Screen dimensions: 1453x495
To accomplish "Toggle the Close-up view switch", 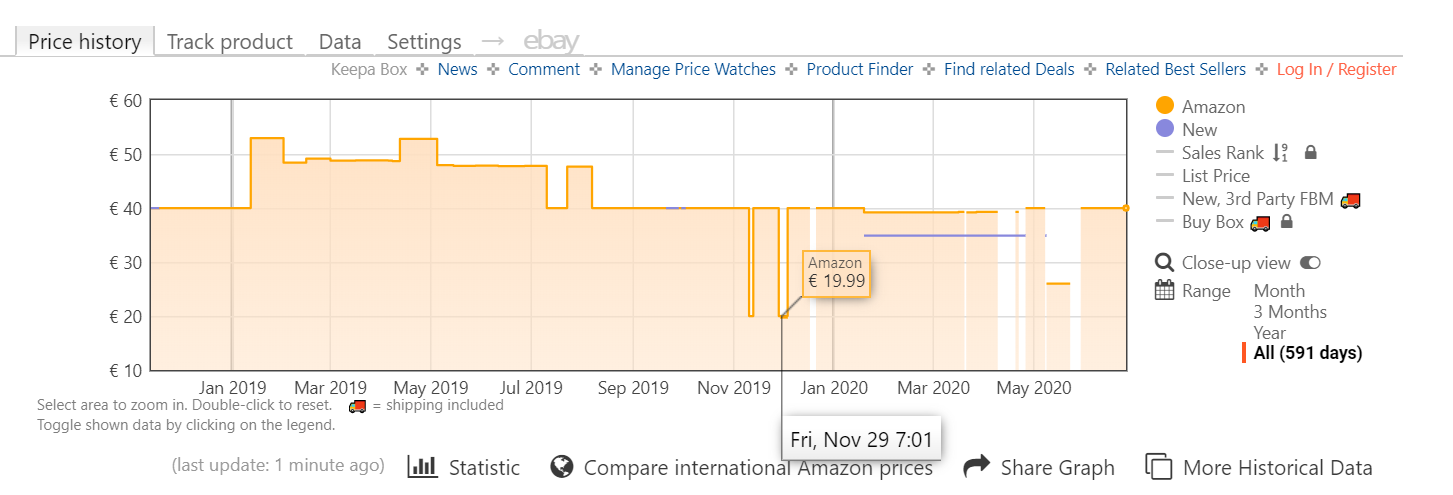I will click(1310, 263).
